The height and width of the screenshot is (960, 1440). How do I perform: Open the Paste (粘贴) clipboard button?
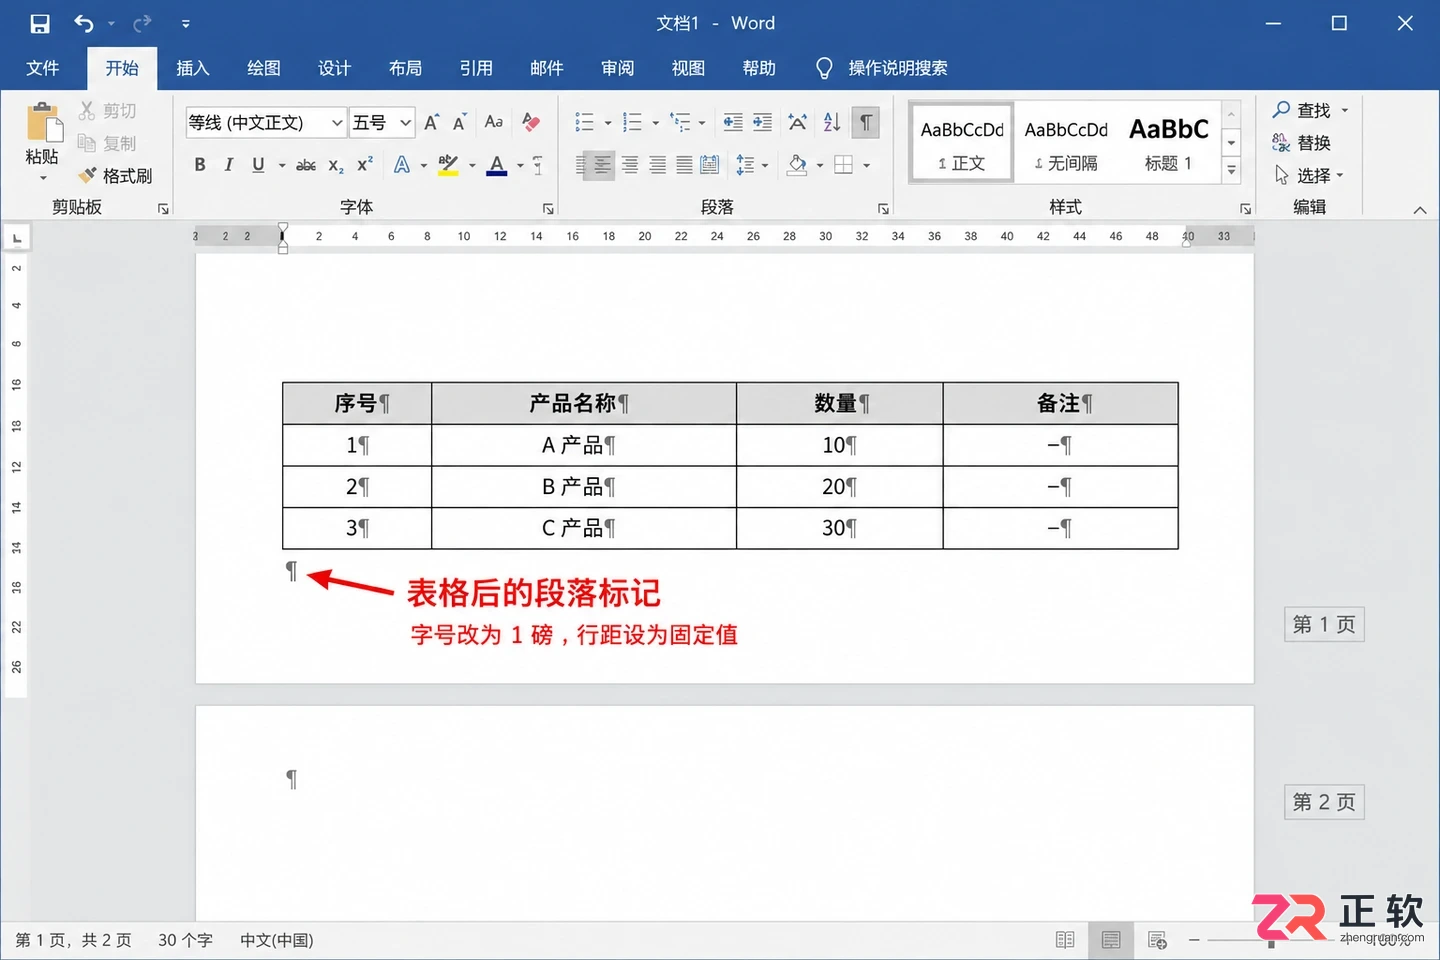pos(42,140)
